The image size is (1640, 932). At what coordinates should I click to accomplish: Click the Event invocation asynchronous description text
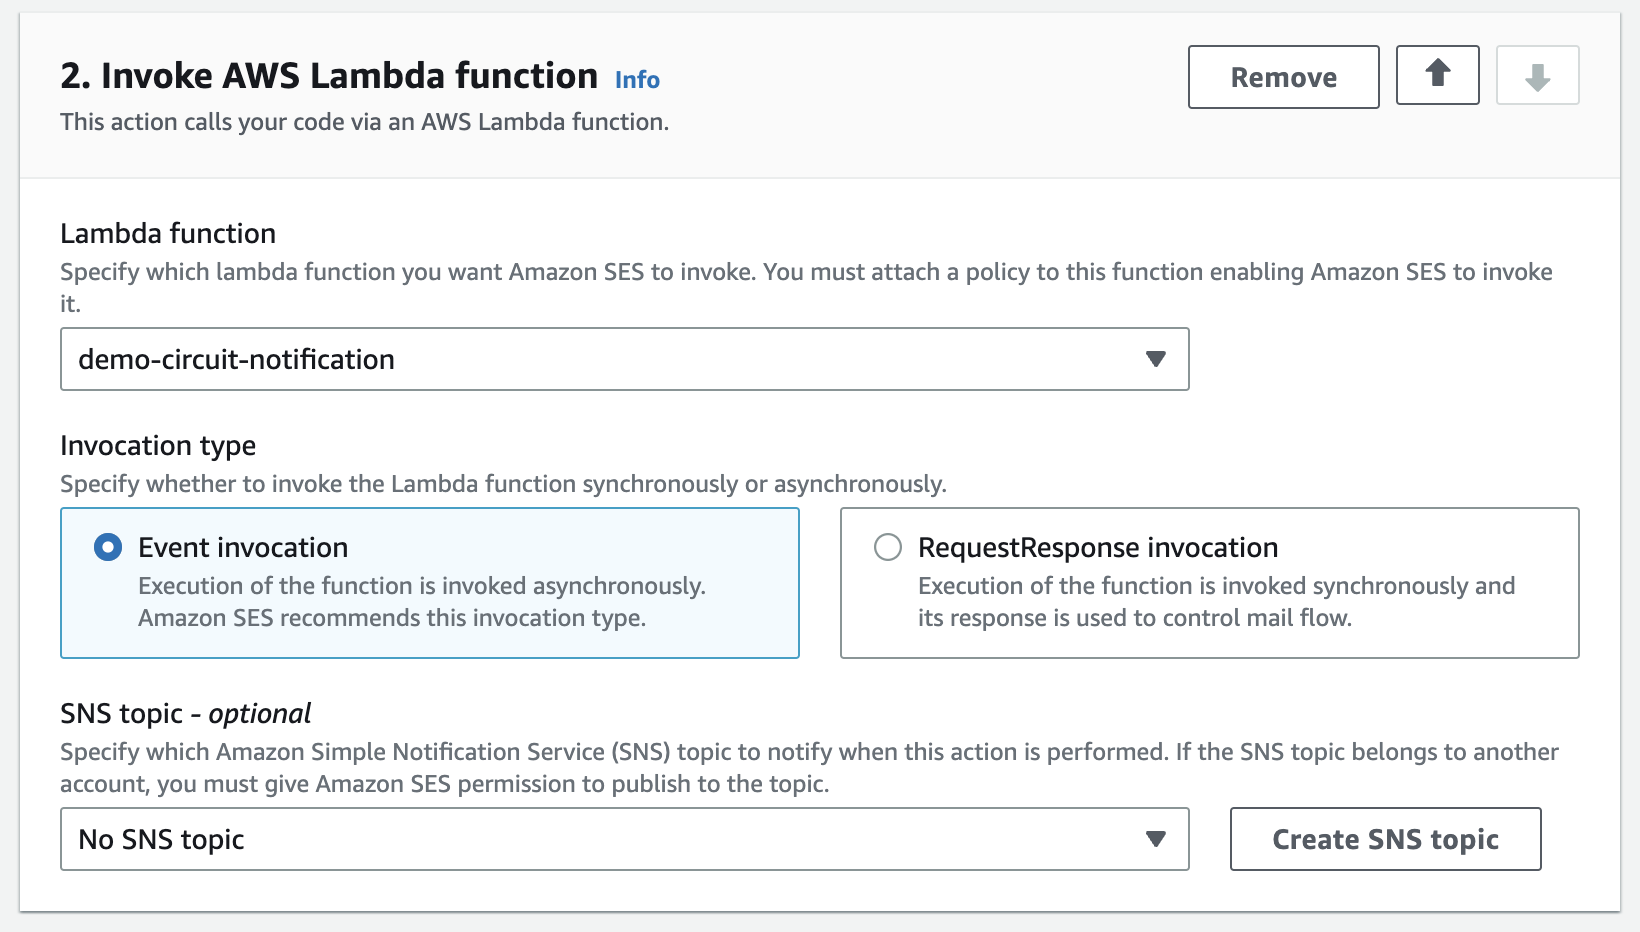tap(421, 601)
